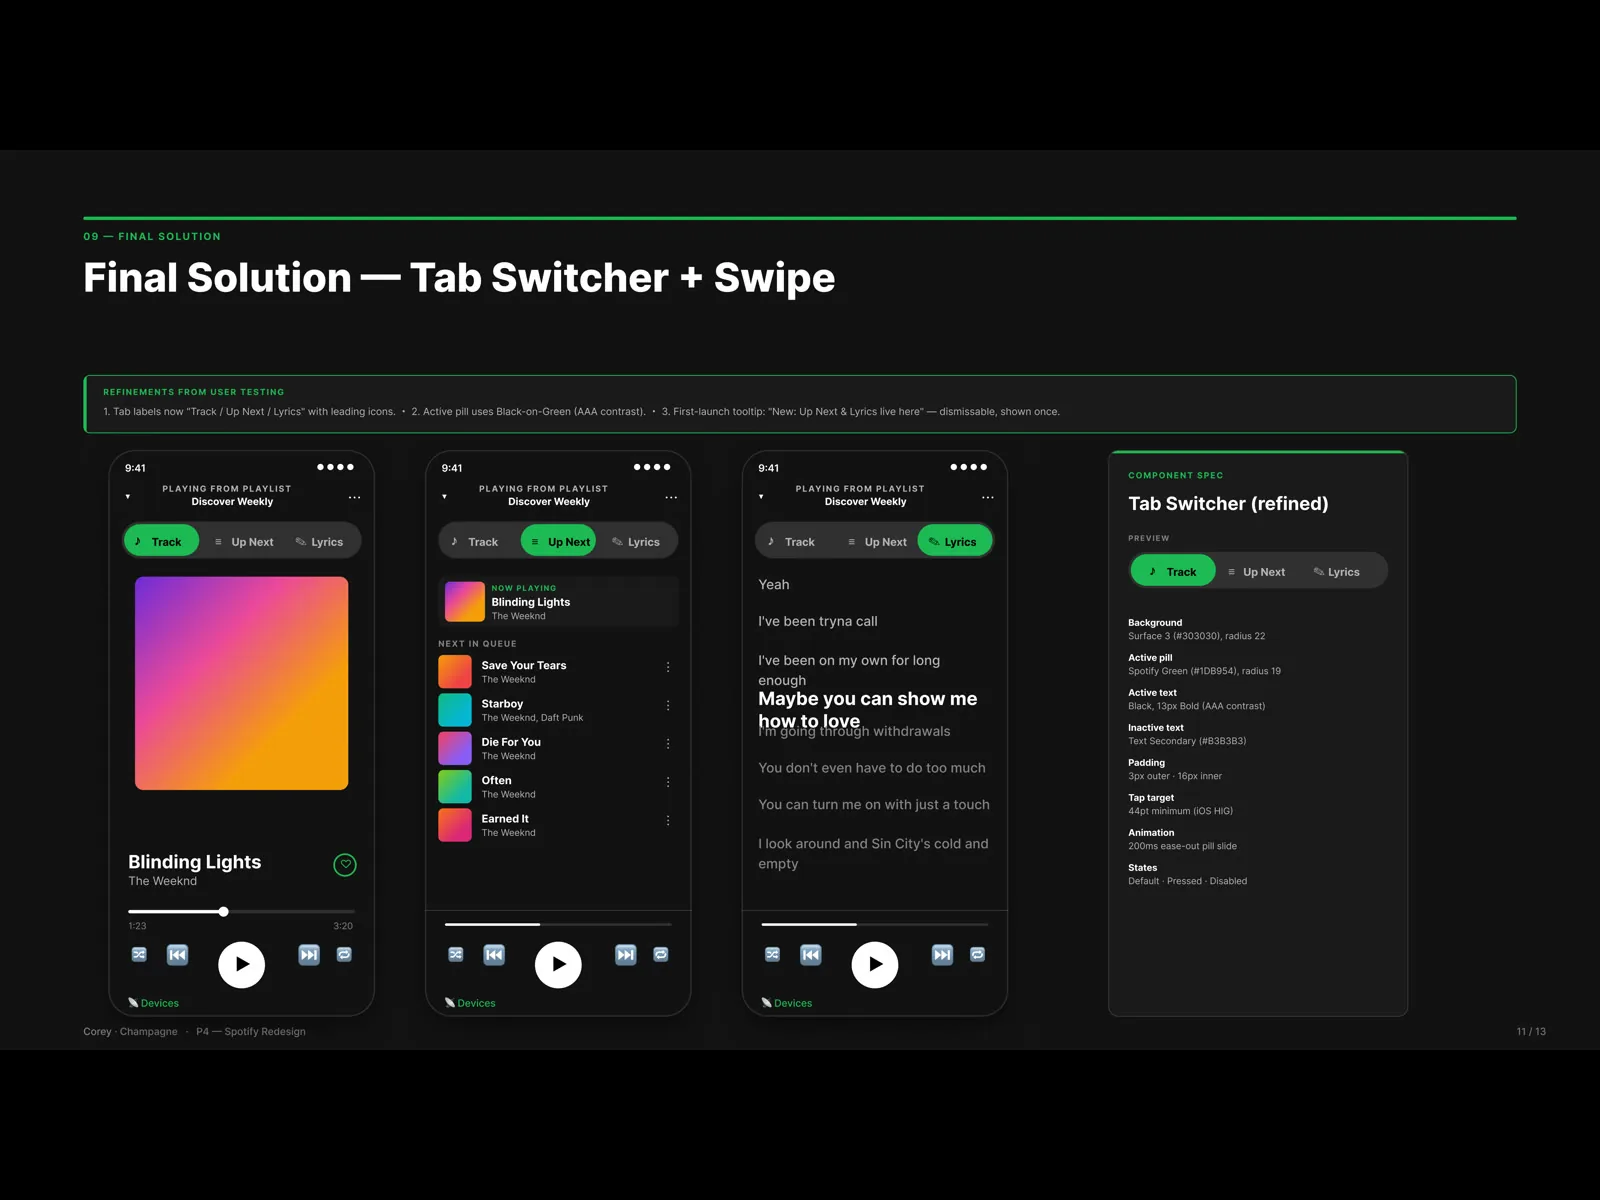The height and width of the screenshot is (1200, 1600).
Task: Click Die For You song title
Action: [x=511, y=742]
